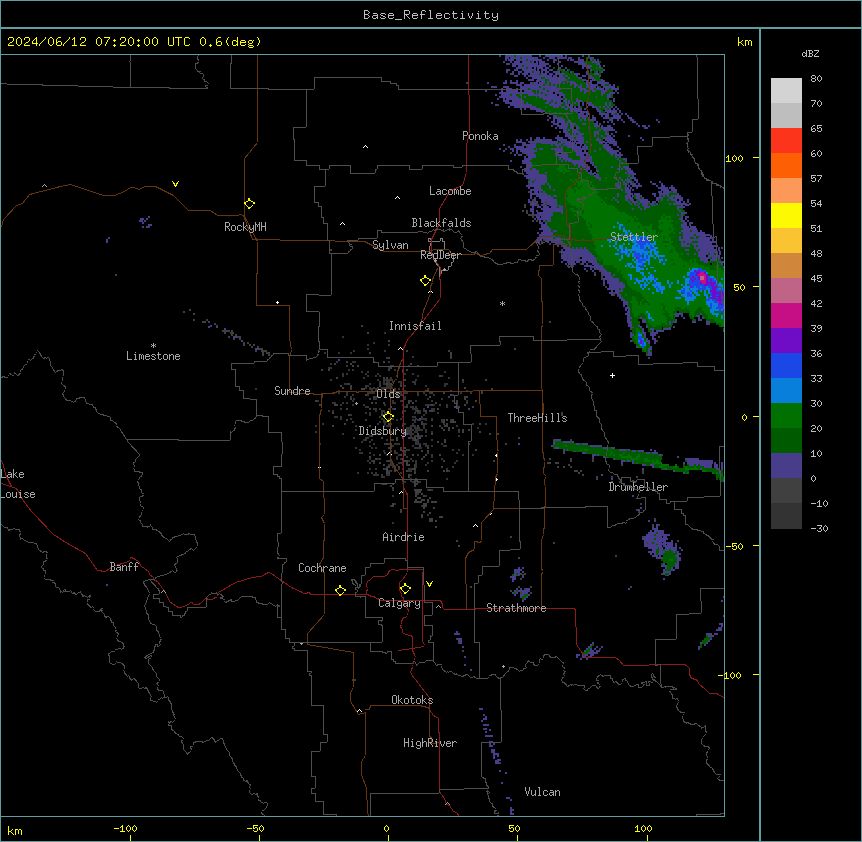Select the magenta 39-42 dBZ legend swatch
This screenshot has width=862, height=842.
coord(786,315)
